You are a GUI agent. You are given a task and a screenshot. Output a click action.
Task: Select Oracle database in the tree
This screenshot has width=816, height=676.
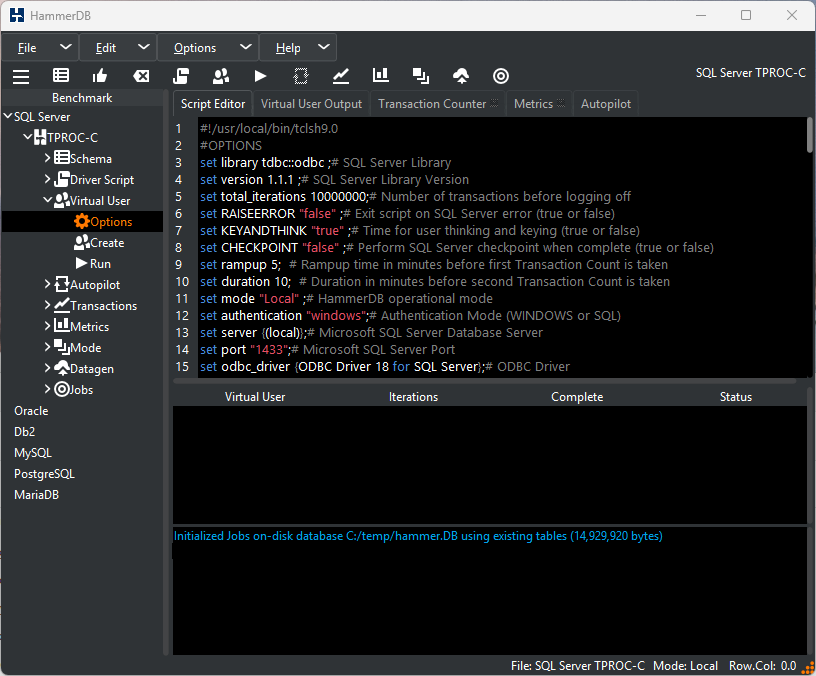[x=31, y=411]
